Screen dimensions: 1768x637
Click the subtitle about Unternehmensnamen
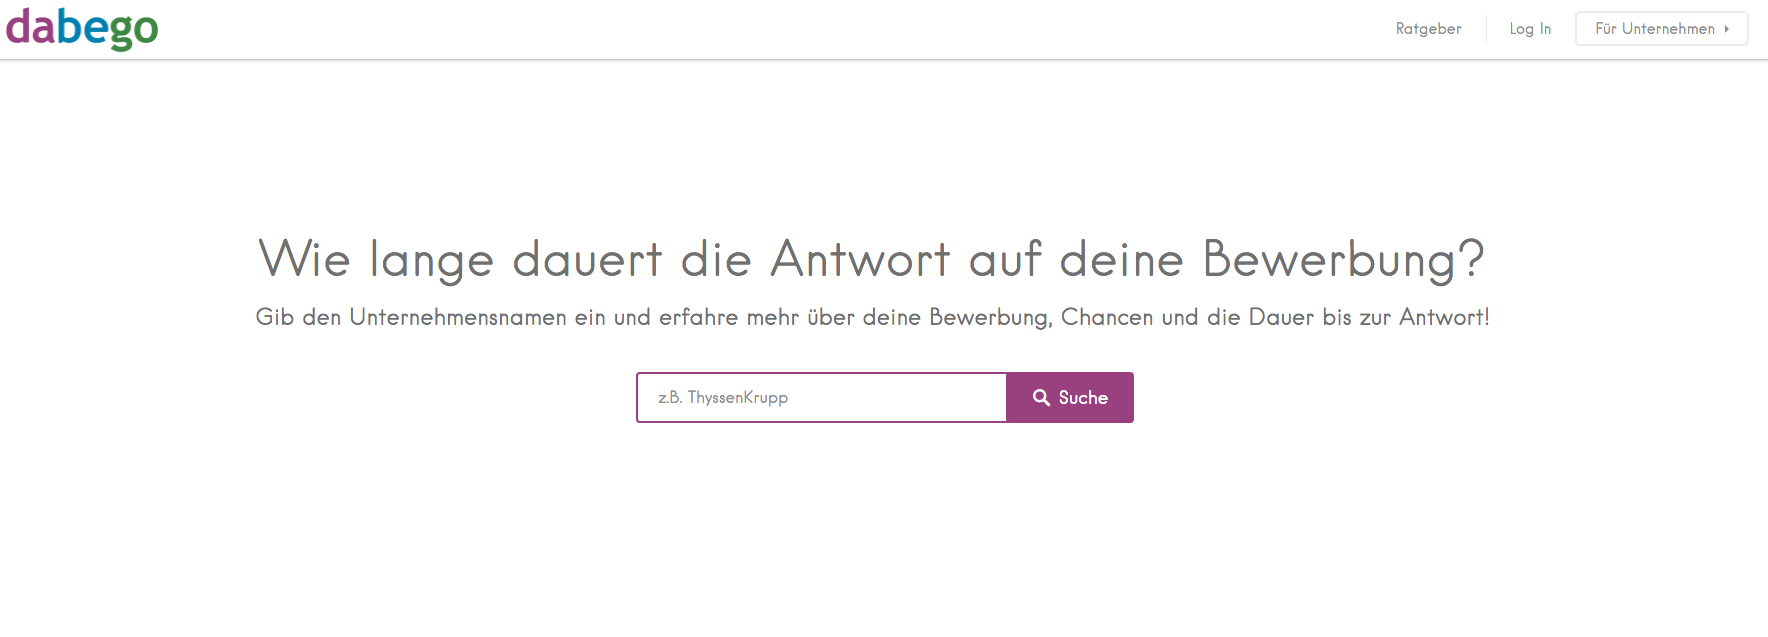point(872,317)
